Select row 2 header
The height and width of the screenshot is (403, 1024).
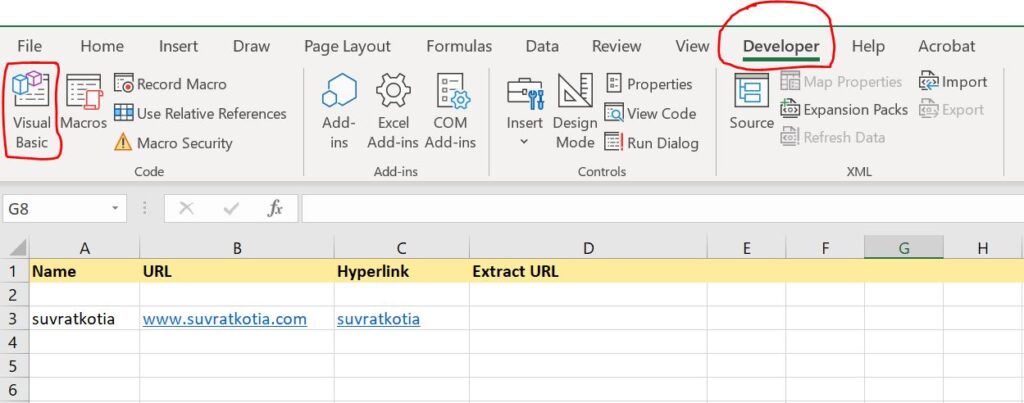pos(14,295)
